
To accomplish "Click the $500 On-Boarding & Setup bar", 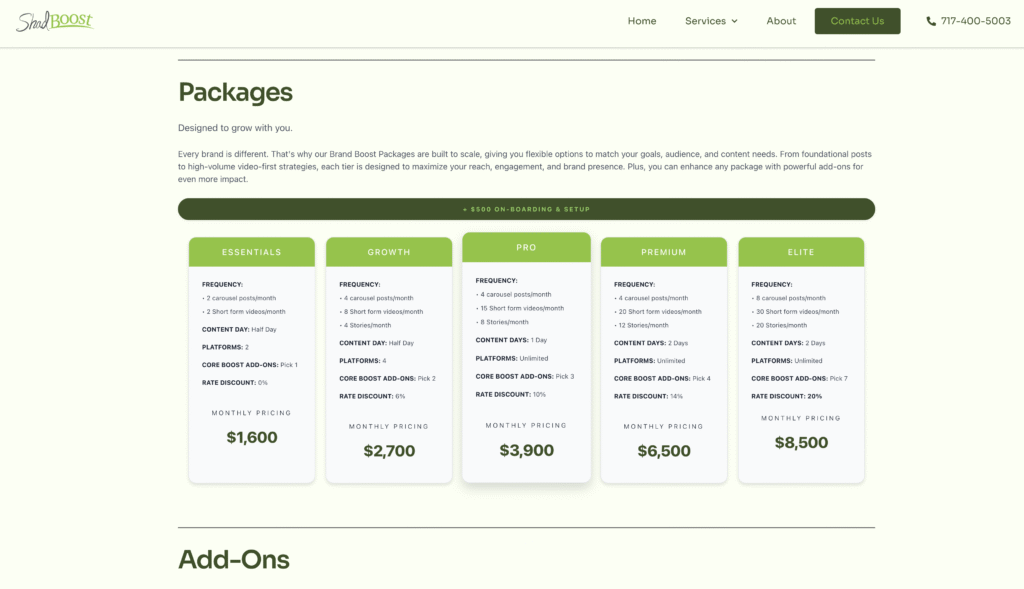I will pos(526,209).
